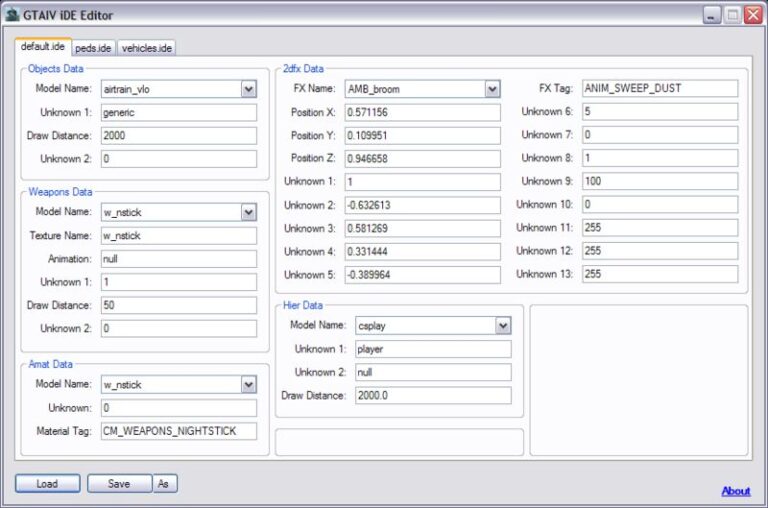This screenshot has height=508, width=768.
Task: Open the vehicles.ide tab
Action: click(x=147, y=47)
